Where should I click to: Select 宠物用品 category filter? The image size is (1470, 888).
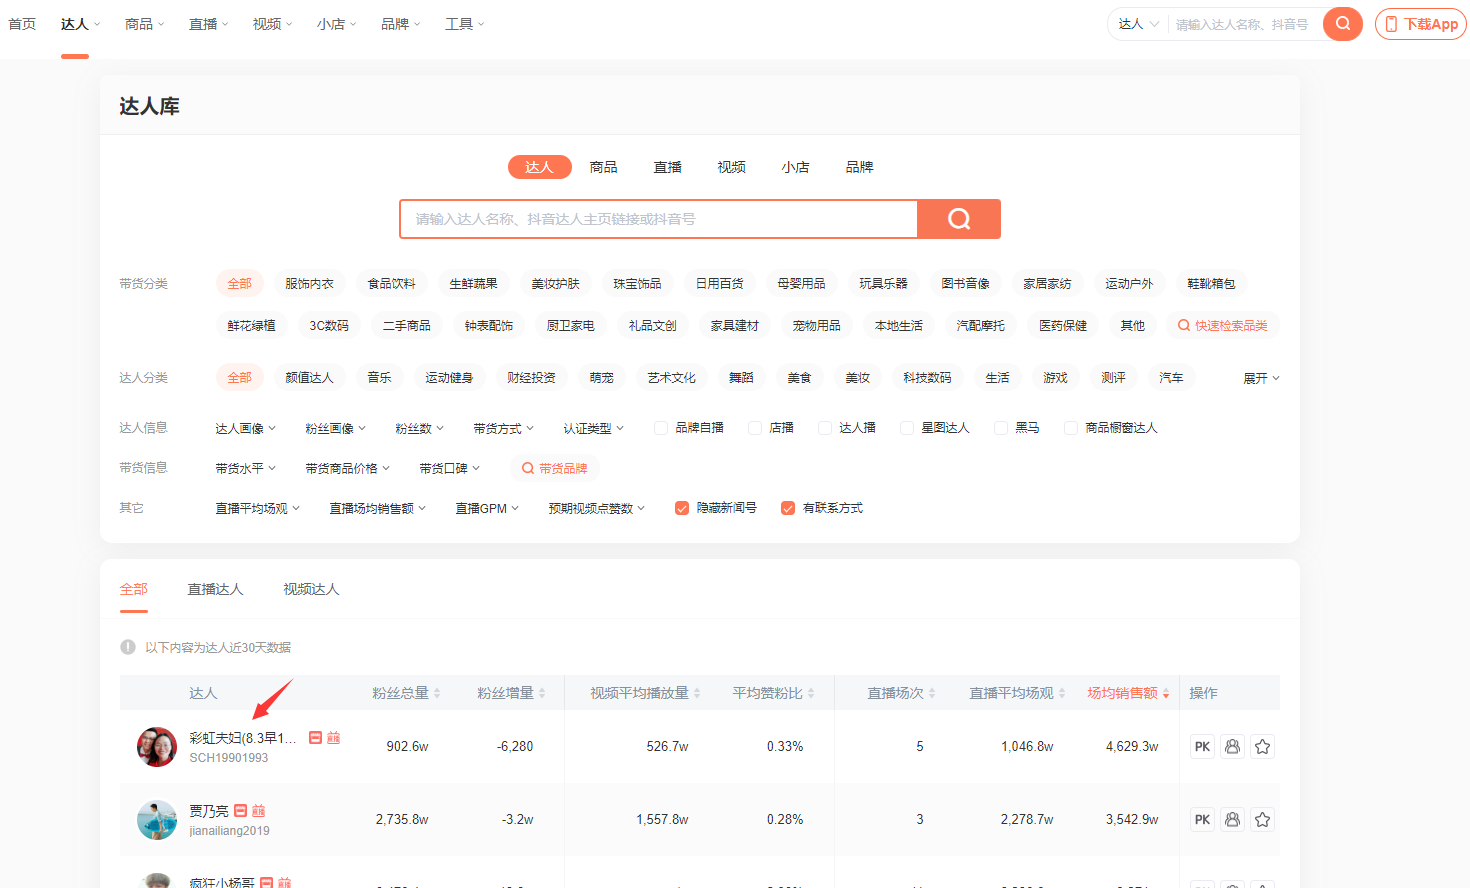(x=816, y=325)
